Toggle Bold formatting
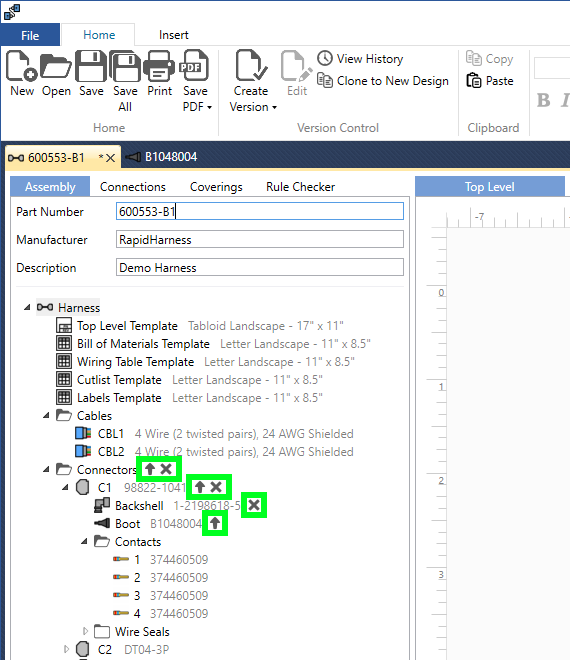 coord(543,100)
